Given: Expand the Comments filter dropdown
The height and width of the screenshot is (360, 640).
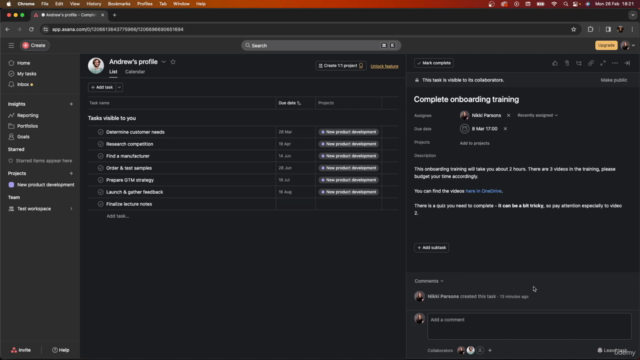Looking at the screenshot, I should tap(429, 281).
